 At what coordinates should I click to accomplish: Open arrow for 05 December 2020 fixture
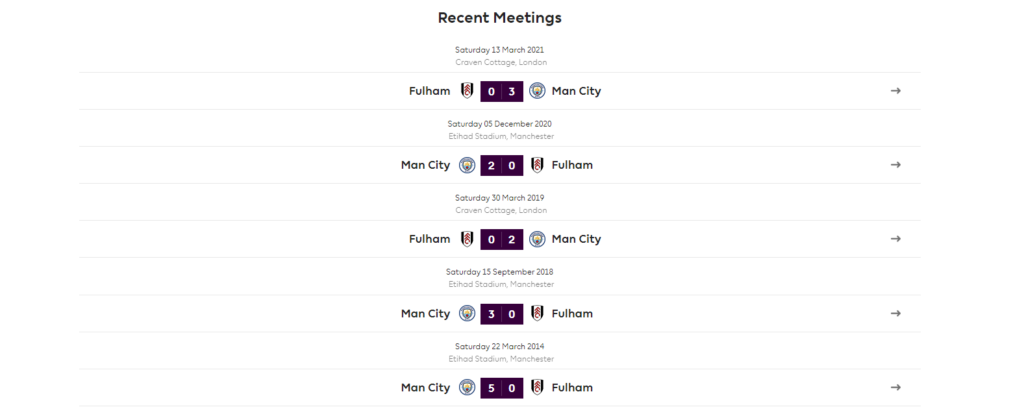[x=896, y=165]
